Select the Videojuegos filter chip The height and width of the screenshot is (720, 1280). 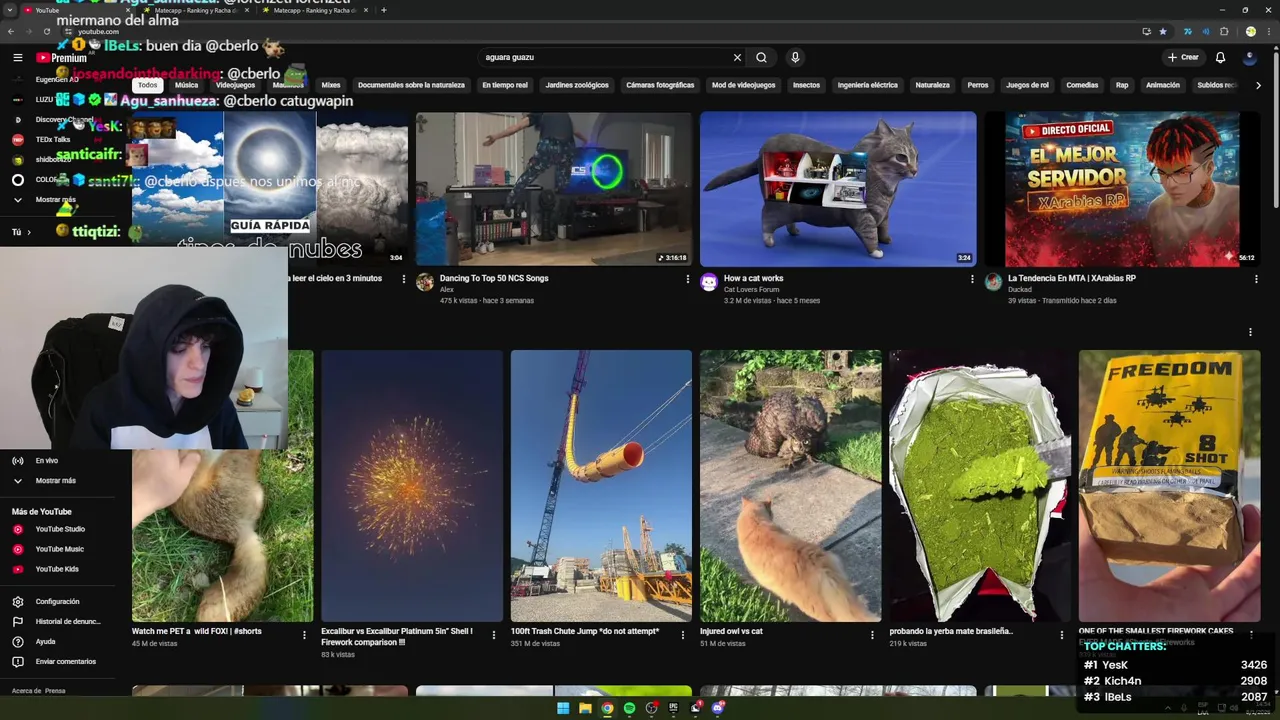tap(236, 85)
